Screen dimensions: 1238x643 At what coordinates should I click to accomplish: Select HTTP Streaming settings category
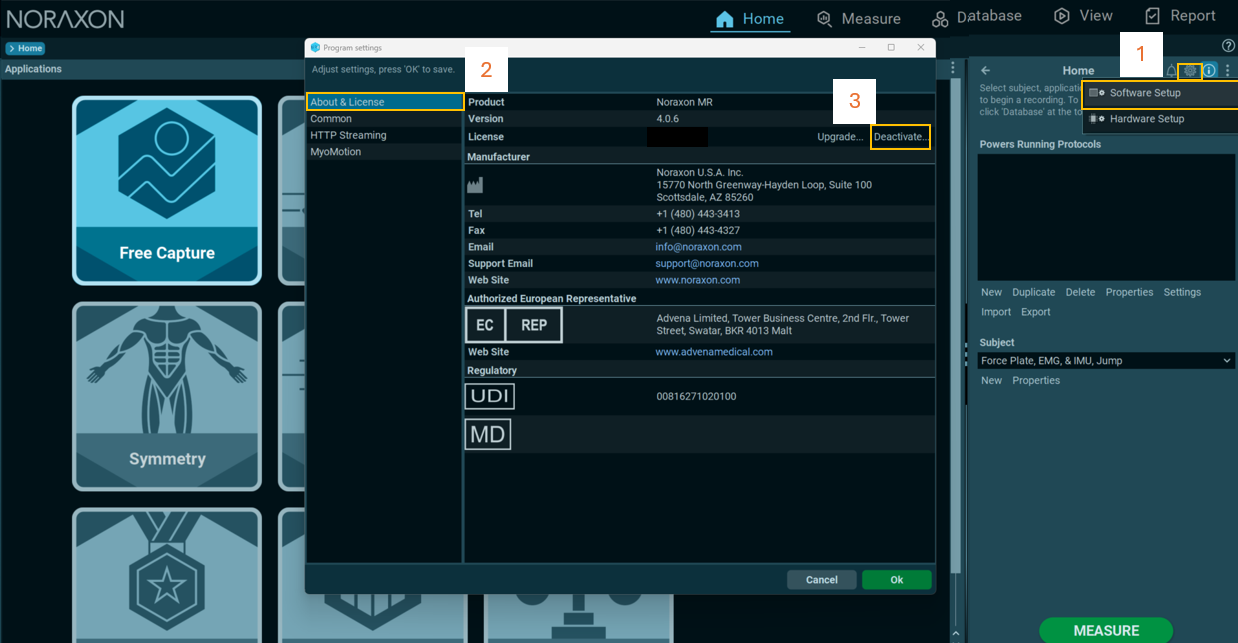click(x=385, y=135)
